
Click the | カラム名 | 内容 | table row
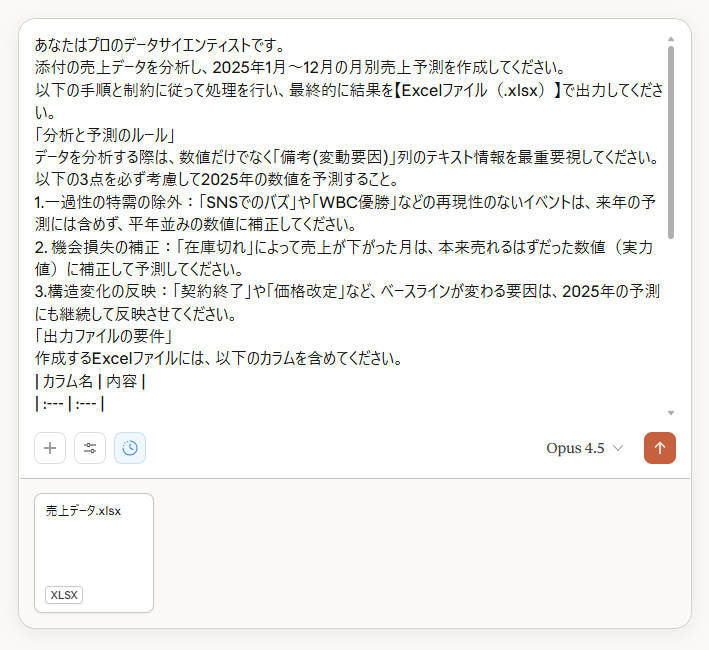tap(90, 381)
